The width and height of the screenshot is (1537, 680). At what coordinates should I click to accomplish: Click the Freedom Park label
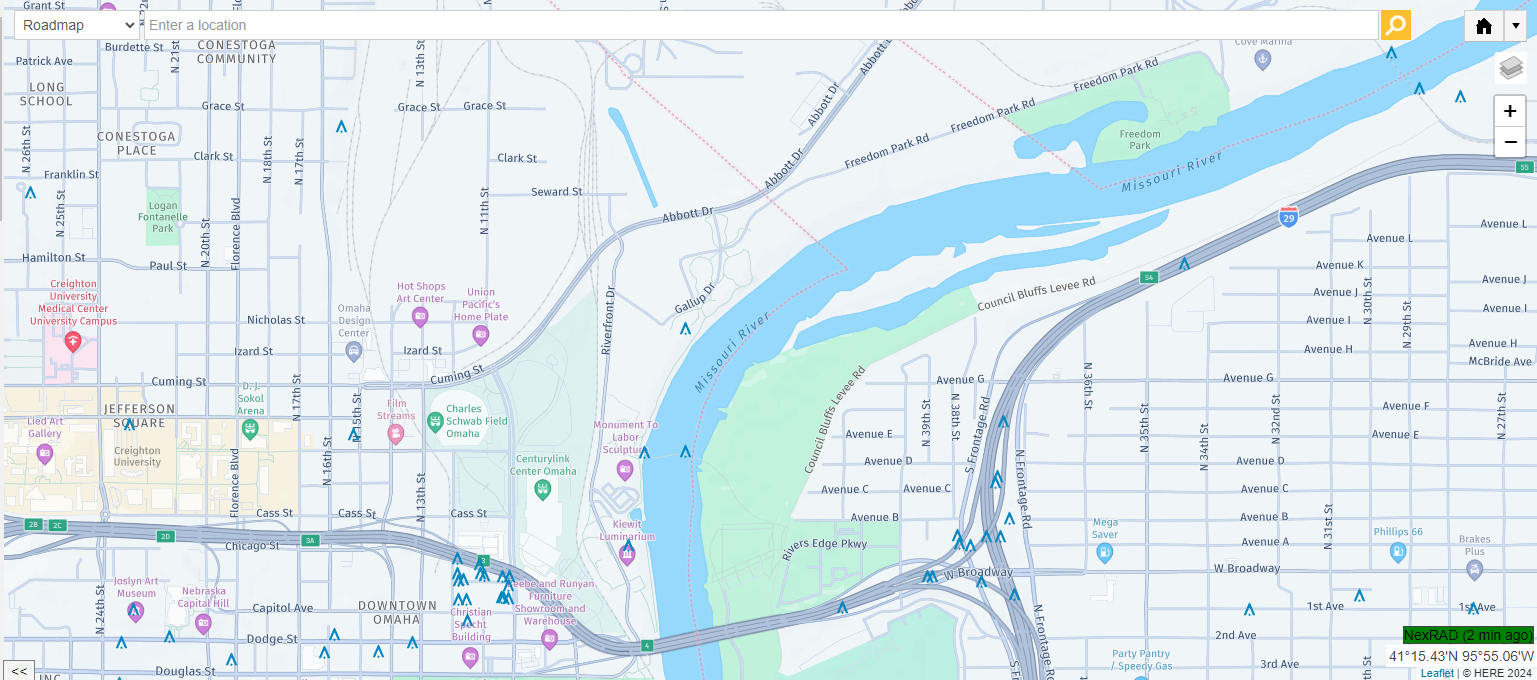pos(1140,140)
